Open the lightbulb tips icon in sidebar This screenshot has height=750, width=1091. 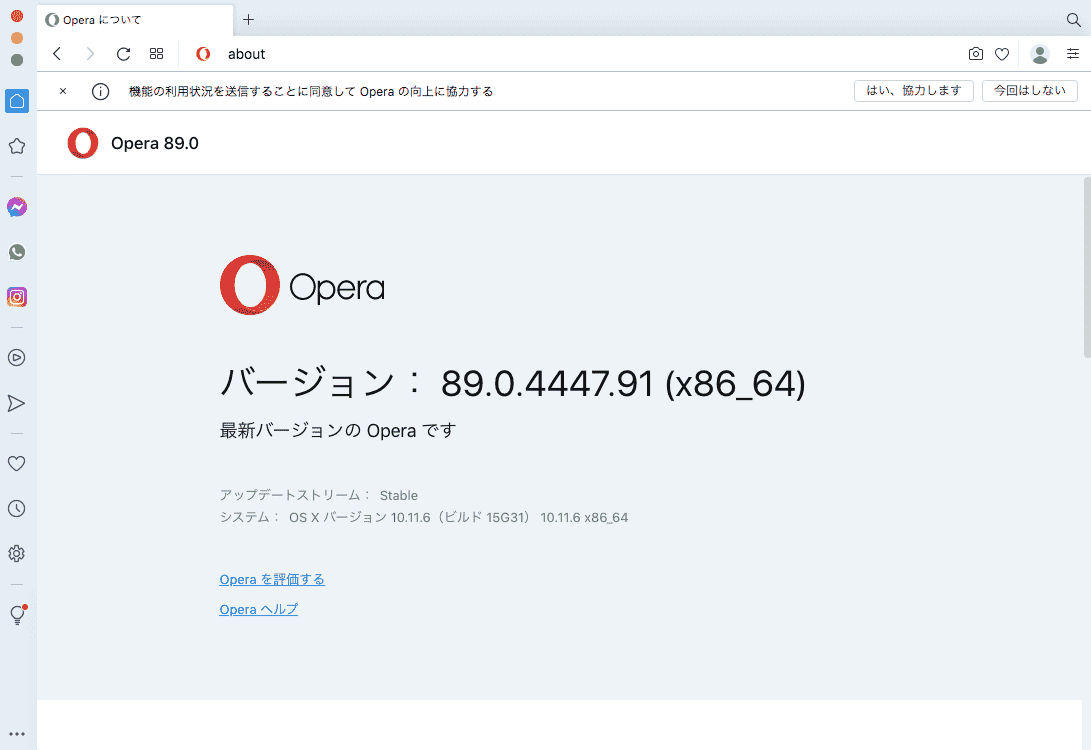coord(17,614)
